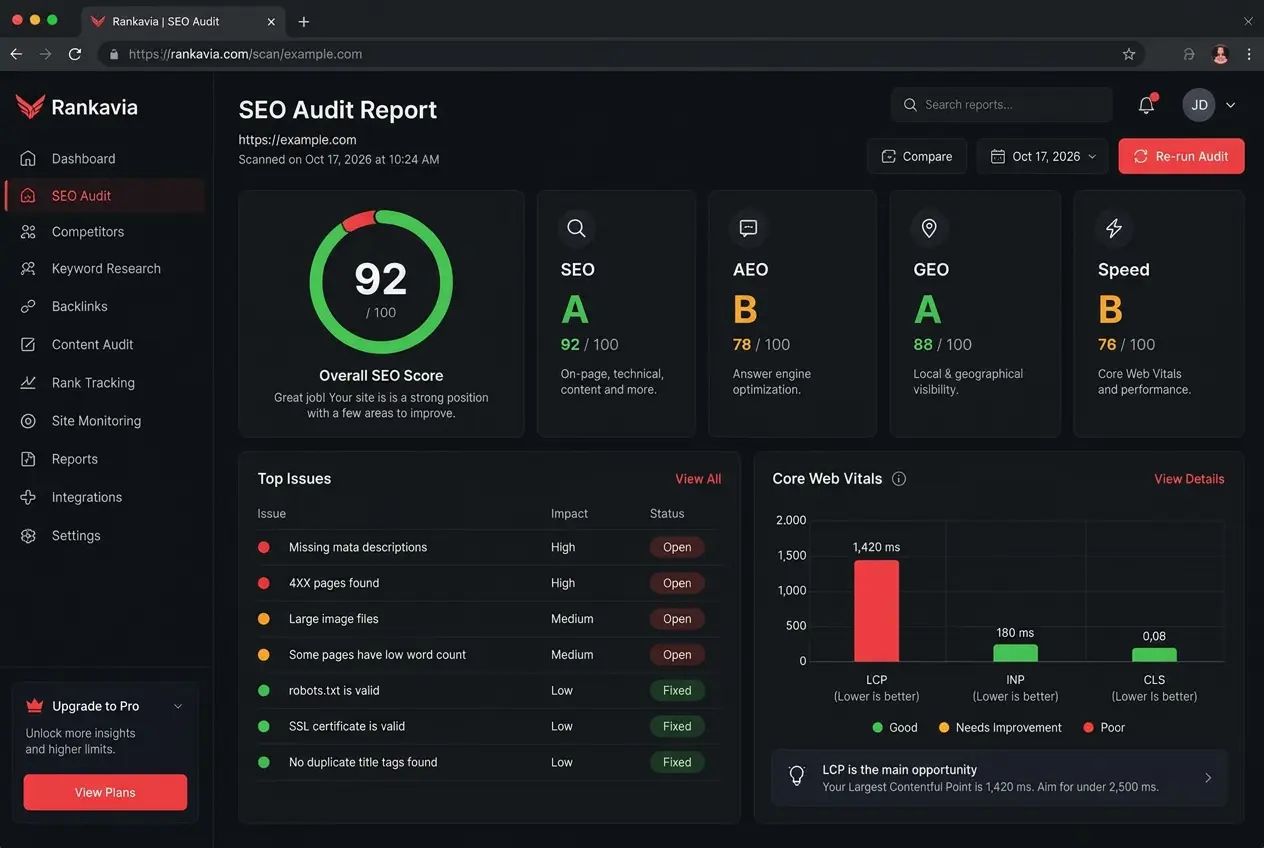Screen dimensions: 1264x848
Task: Bookmark the page with the star icon
Action: 1129,54
